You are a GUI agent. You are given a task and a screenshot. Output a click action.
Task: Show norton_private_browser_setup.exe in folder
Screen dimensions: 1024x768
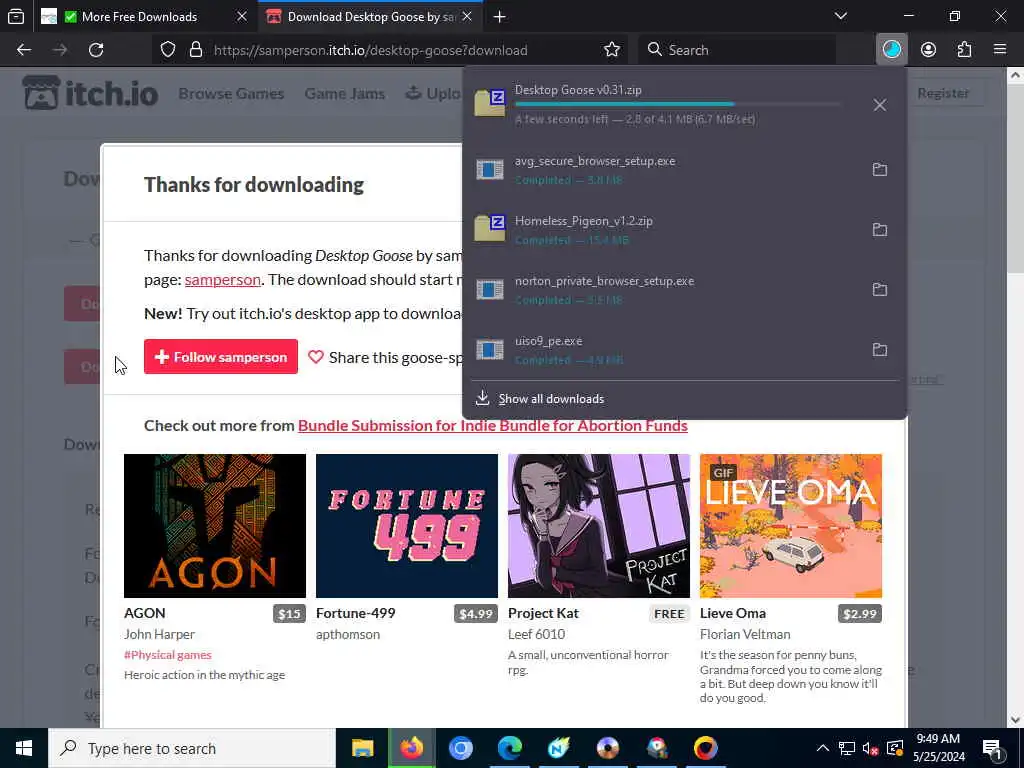pyautogui.click(x=880, y=289)
